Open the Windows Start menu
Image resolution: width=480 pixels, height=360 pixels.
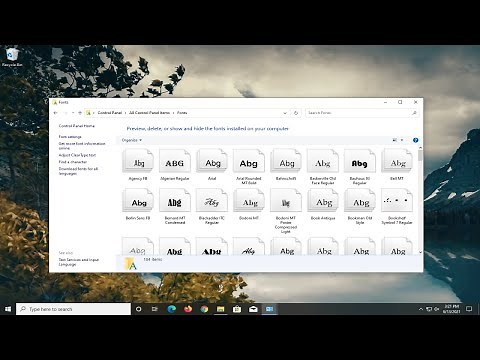point(8,309)
